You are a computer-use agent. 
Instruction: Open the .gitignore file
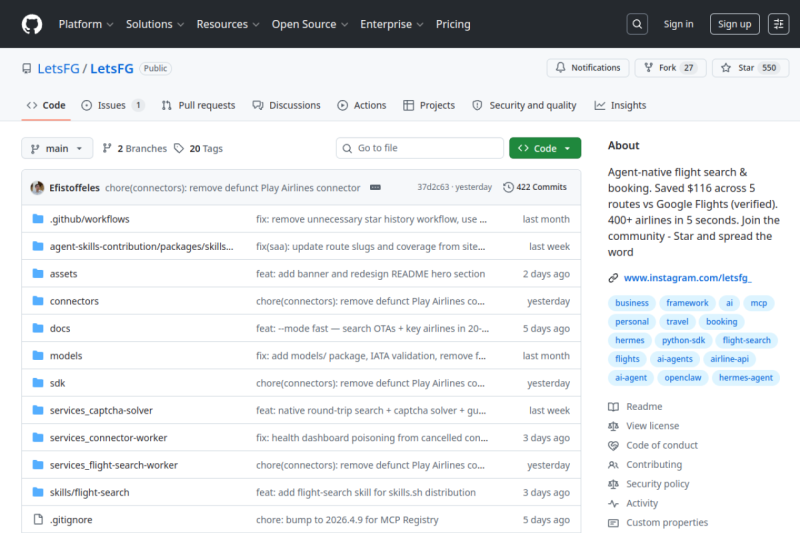pos(71,520)
